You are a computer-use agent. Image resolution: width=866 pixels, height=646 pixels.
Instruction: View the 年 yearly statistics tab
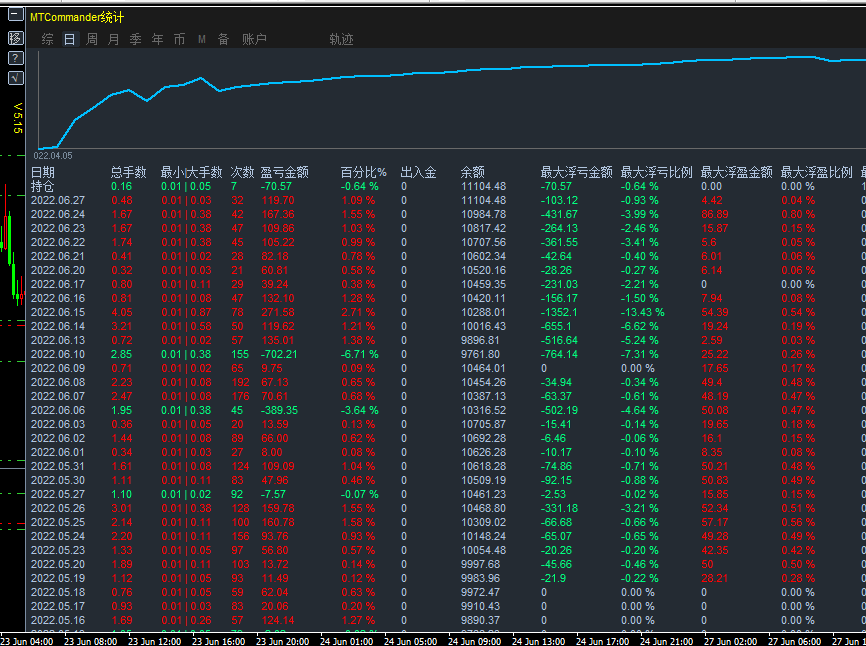(157, 40)
